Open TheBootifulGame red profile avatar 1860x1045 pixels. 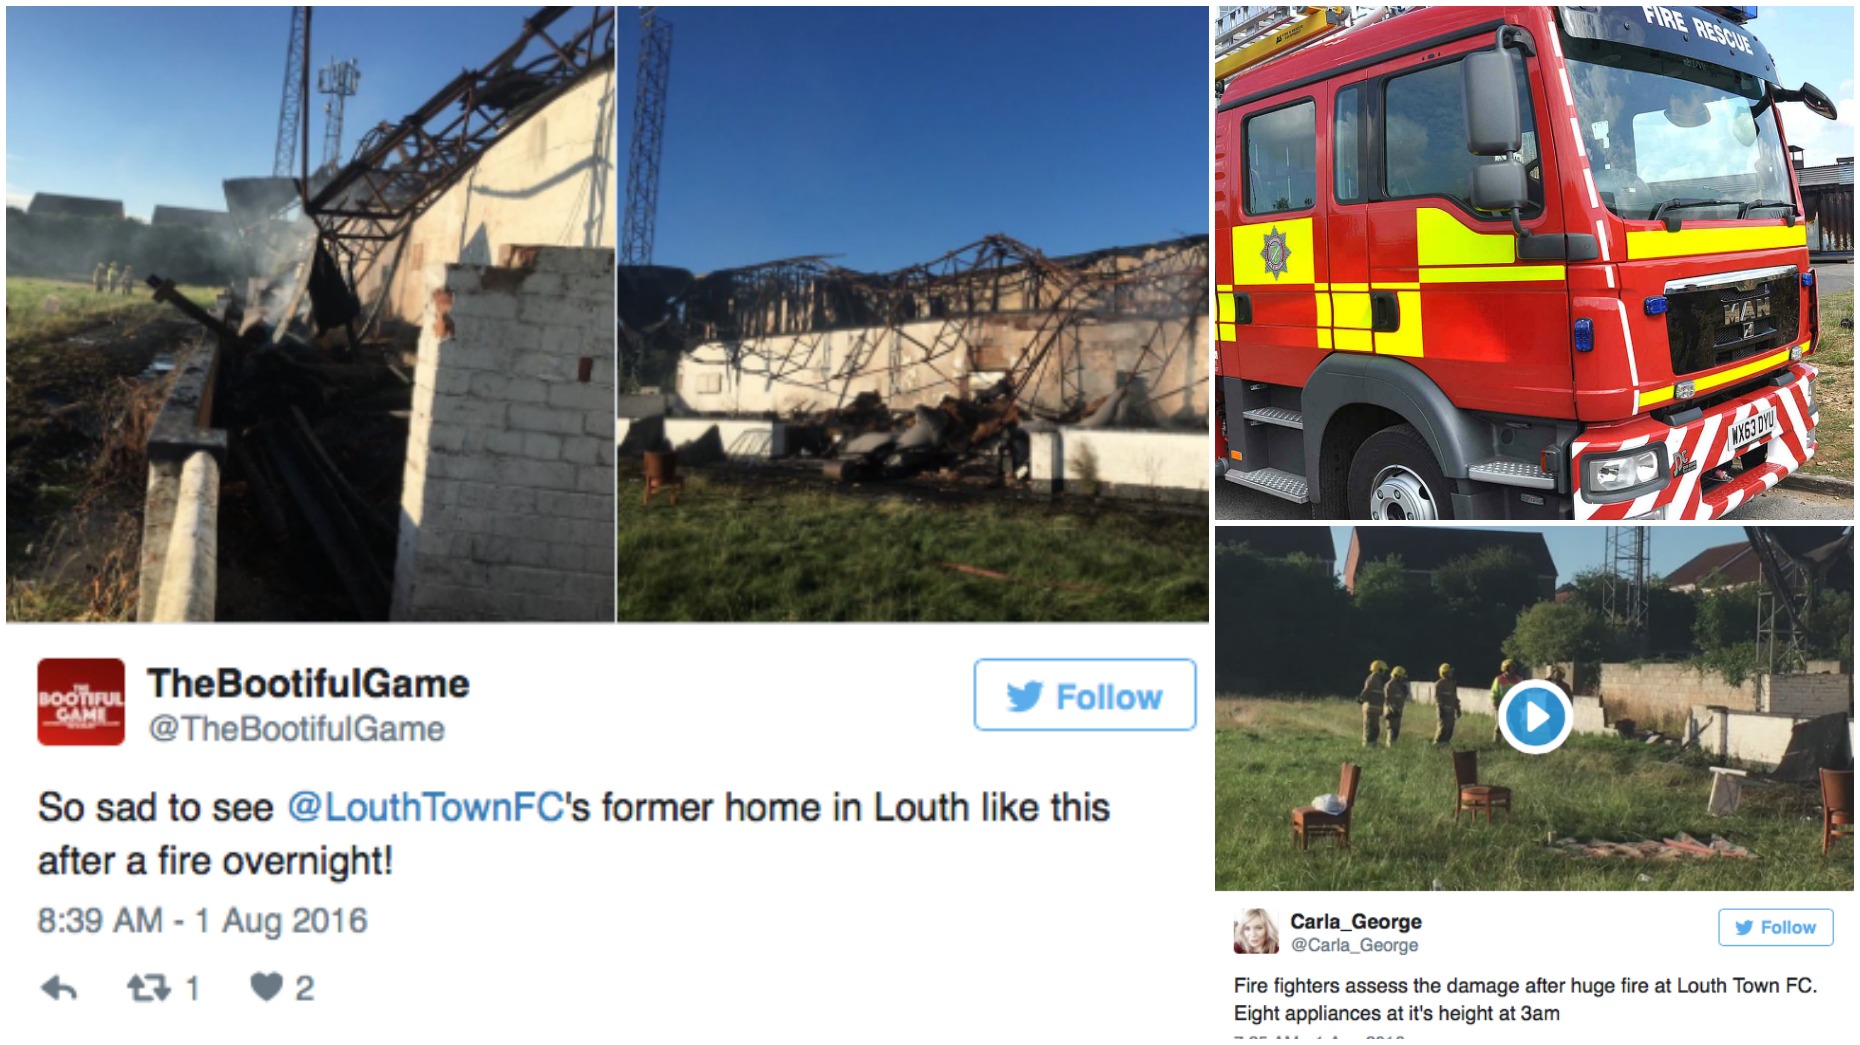[x=81, y=702]
